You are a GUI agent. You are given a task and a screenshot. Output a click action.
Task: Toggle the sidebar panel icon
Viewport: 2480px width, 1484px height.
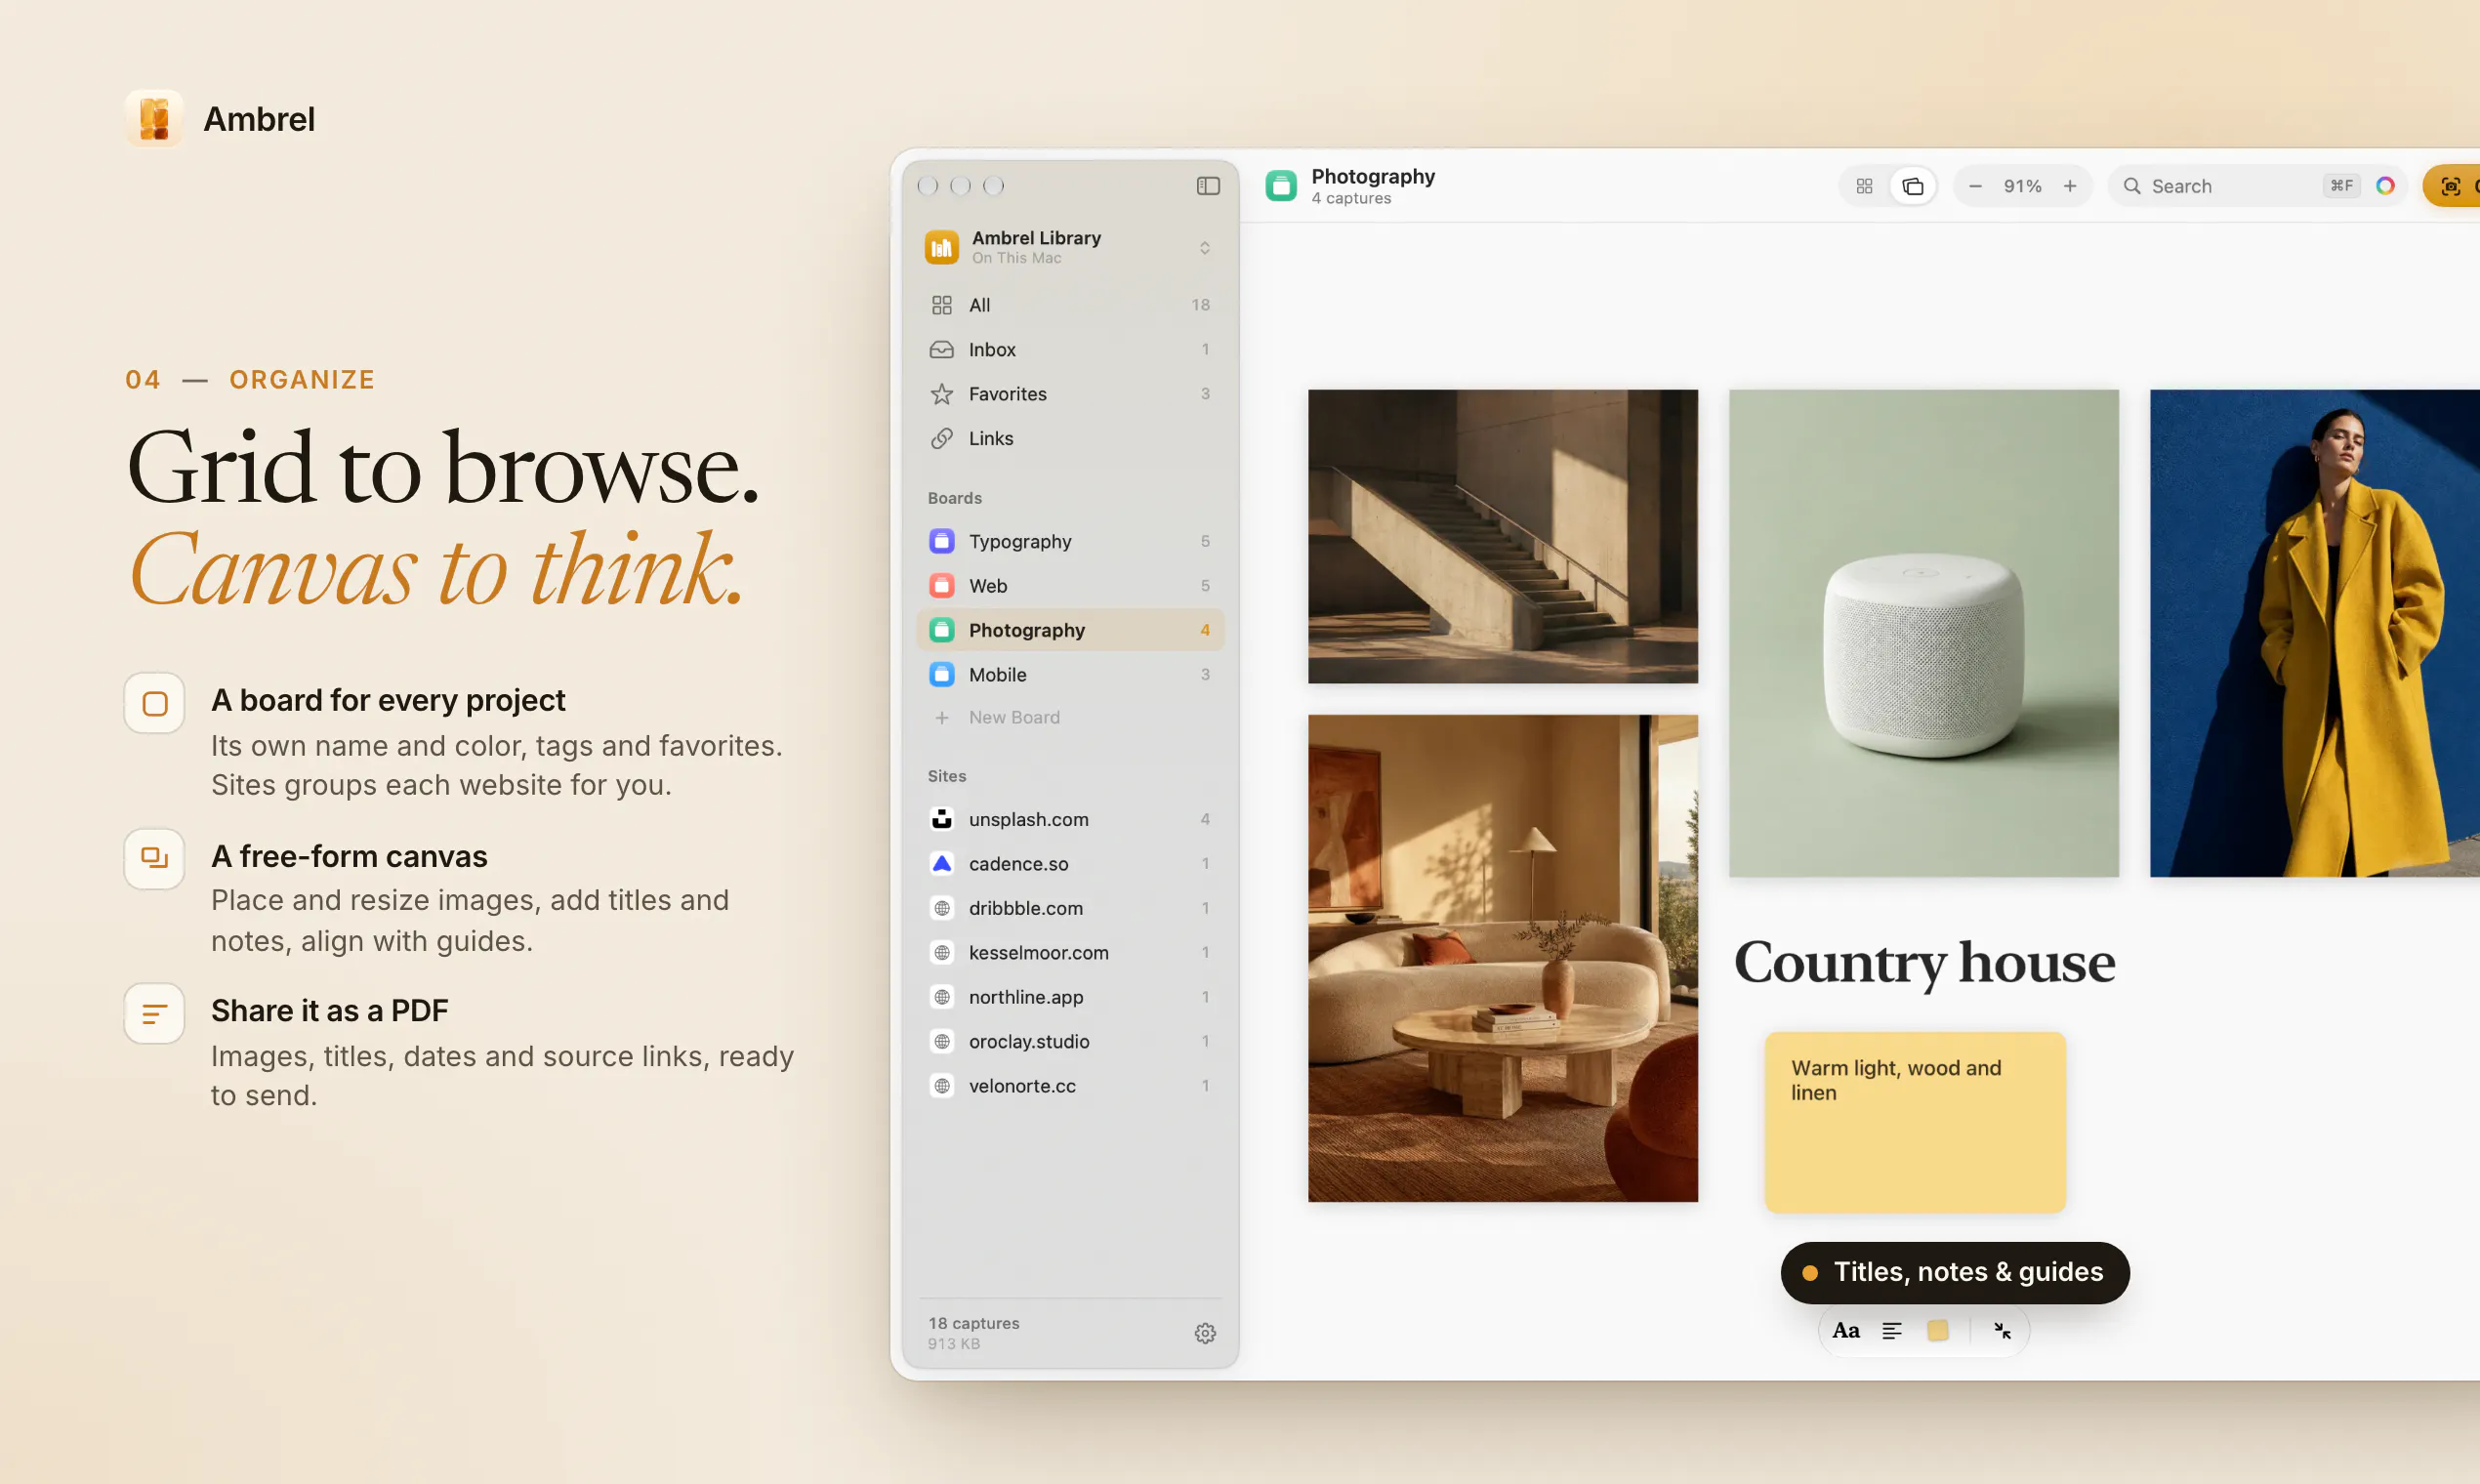tap(1208, 186)
